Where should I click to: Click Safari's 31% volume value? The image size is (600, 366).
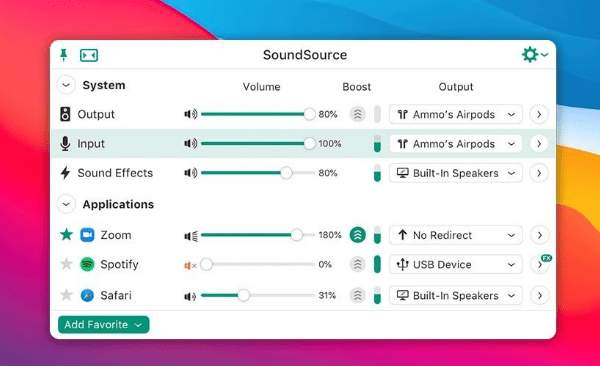[x=327, y=296]
